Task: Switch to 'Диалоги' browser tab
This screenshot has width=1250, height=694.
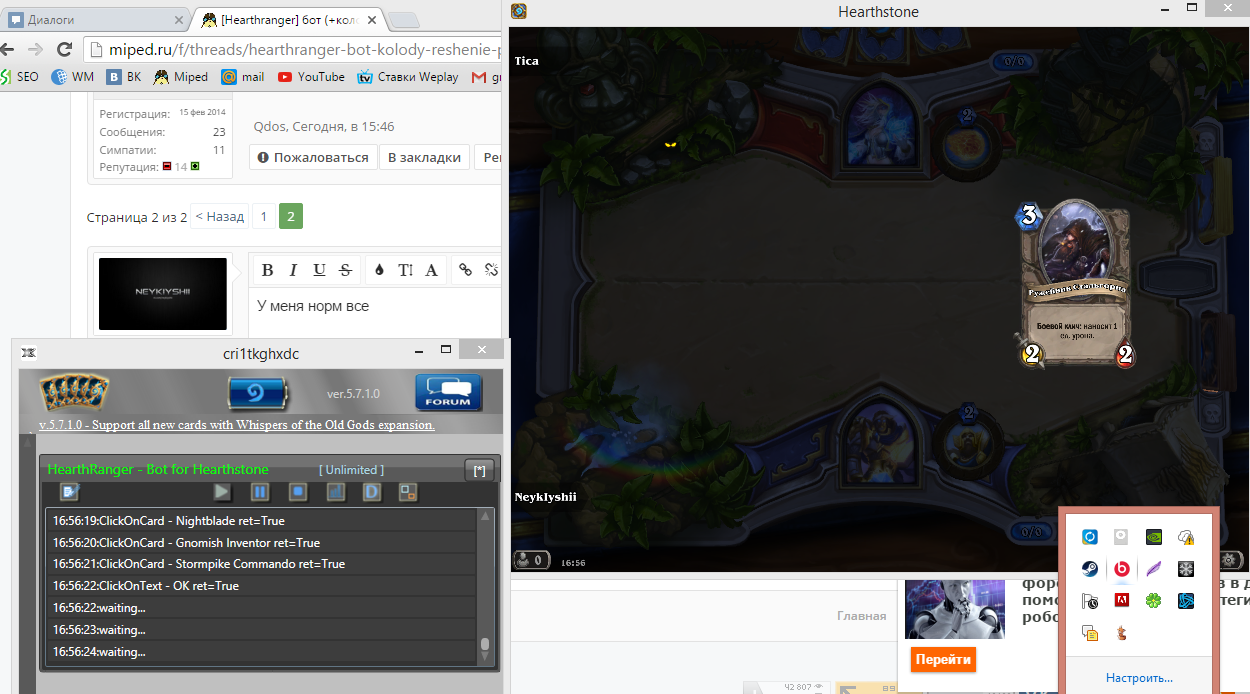Action: (x=95, y=19)
